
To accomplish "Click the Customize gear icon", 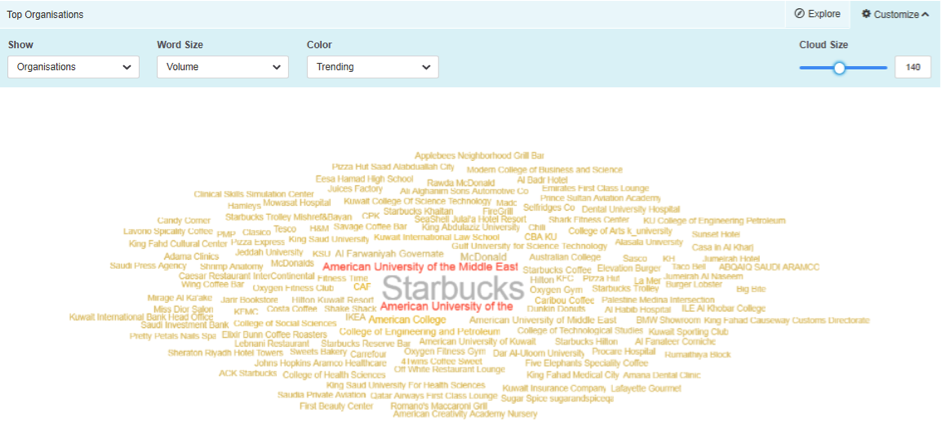I will [866, 14].
